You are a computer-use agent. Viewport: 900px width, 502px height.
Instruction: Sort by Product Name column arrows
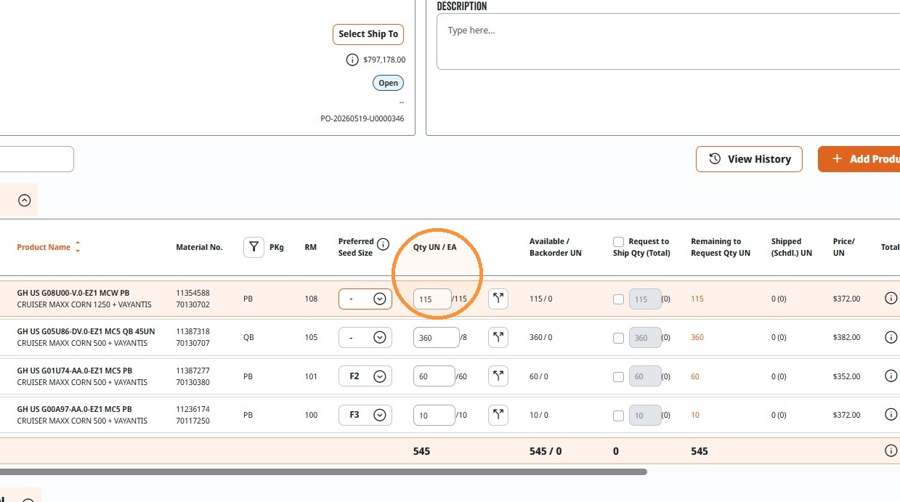click(x=77, y=247)
